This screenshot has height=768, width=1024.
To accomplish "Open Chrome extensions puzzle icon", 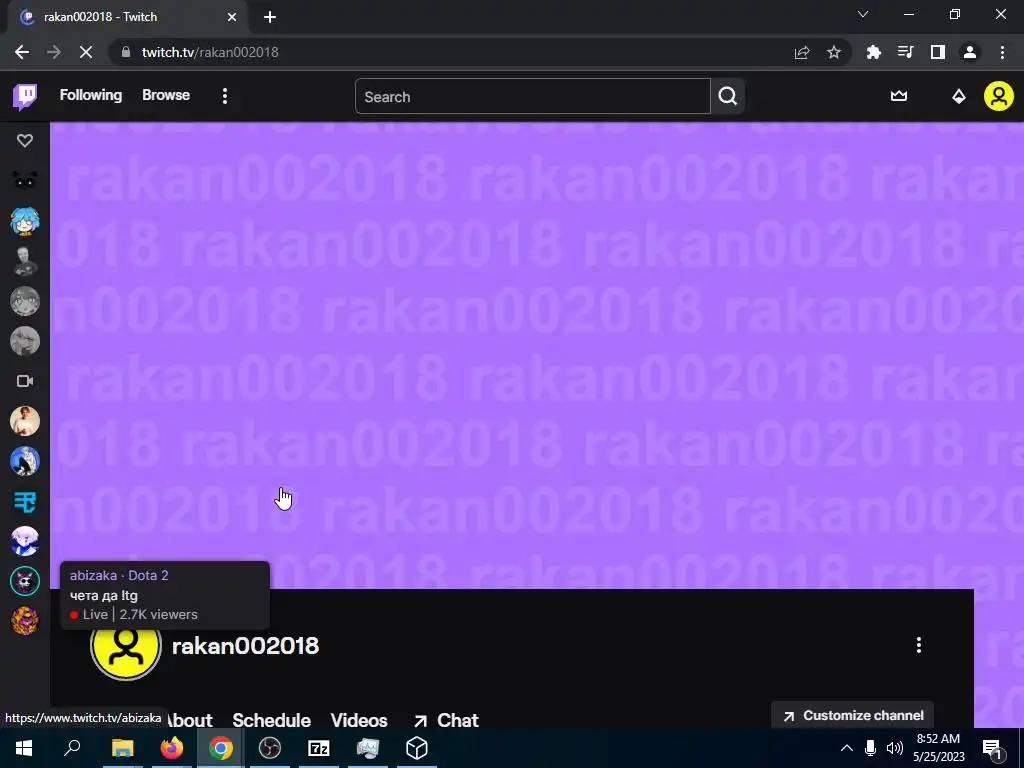I will (873, 52).
